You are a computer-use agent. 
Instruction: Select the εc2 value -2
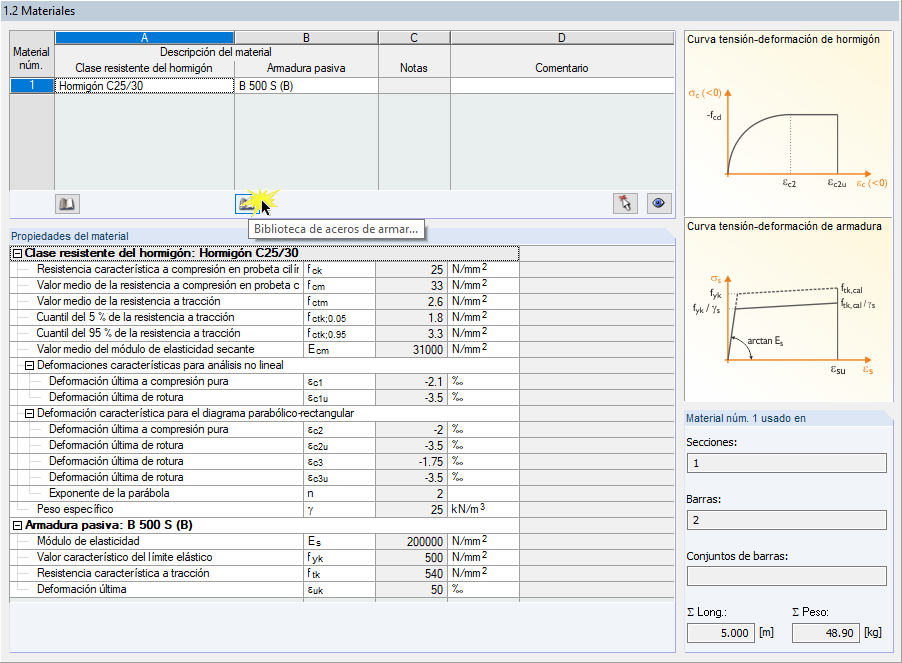click(x=411, y=430)
